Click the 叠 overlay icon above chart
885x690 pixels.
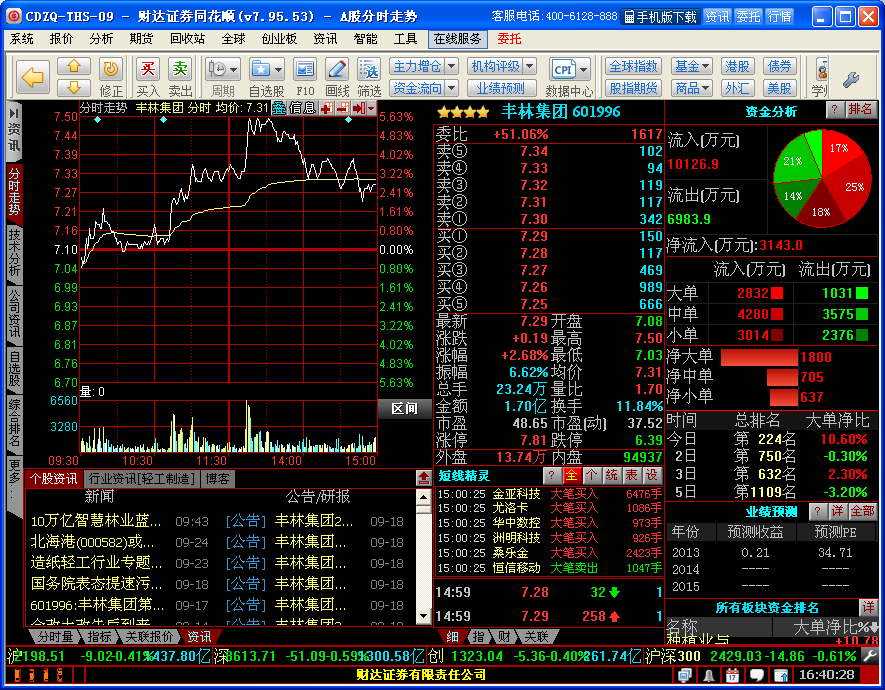[x=278, y=108]
